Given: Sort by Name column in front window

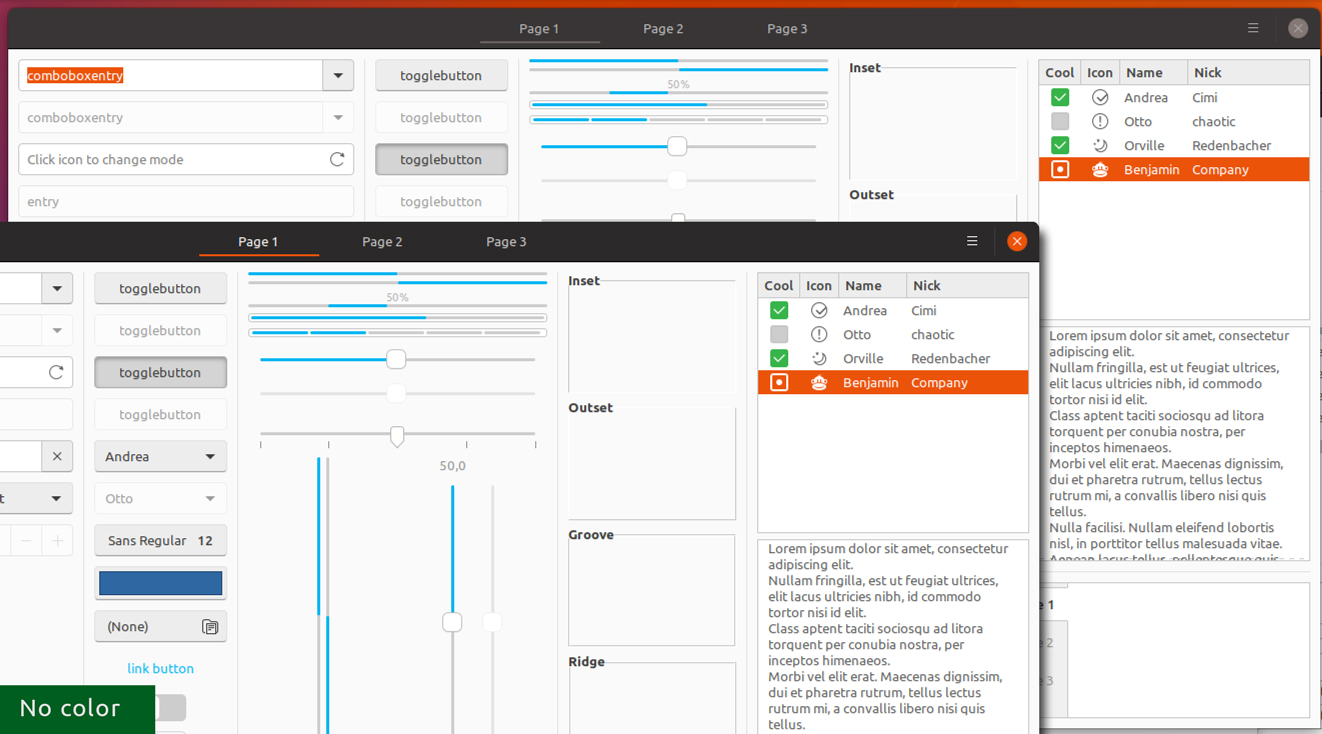Looking at the screenshot, I should pyautogui.click(x=872, y=285).
